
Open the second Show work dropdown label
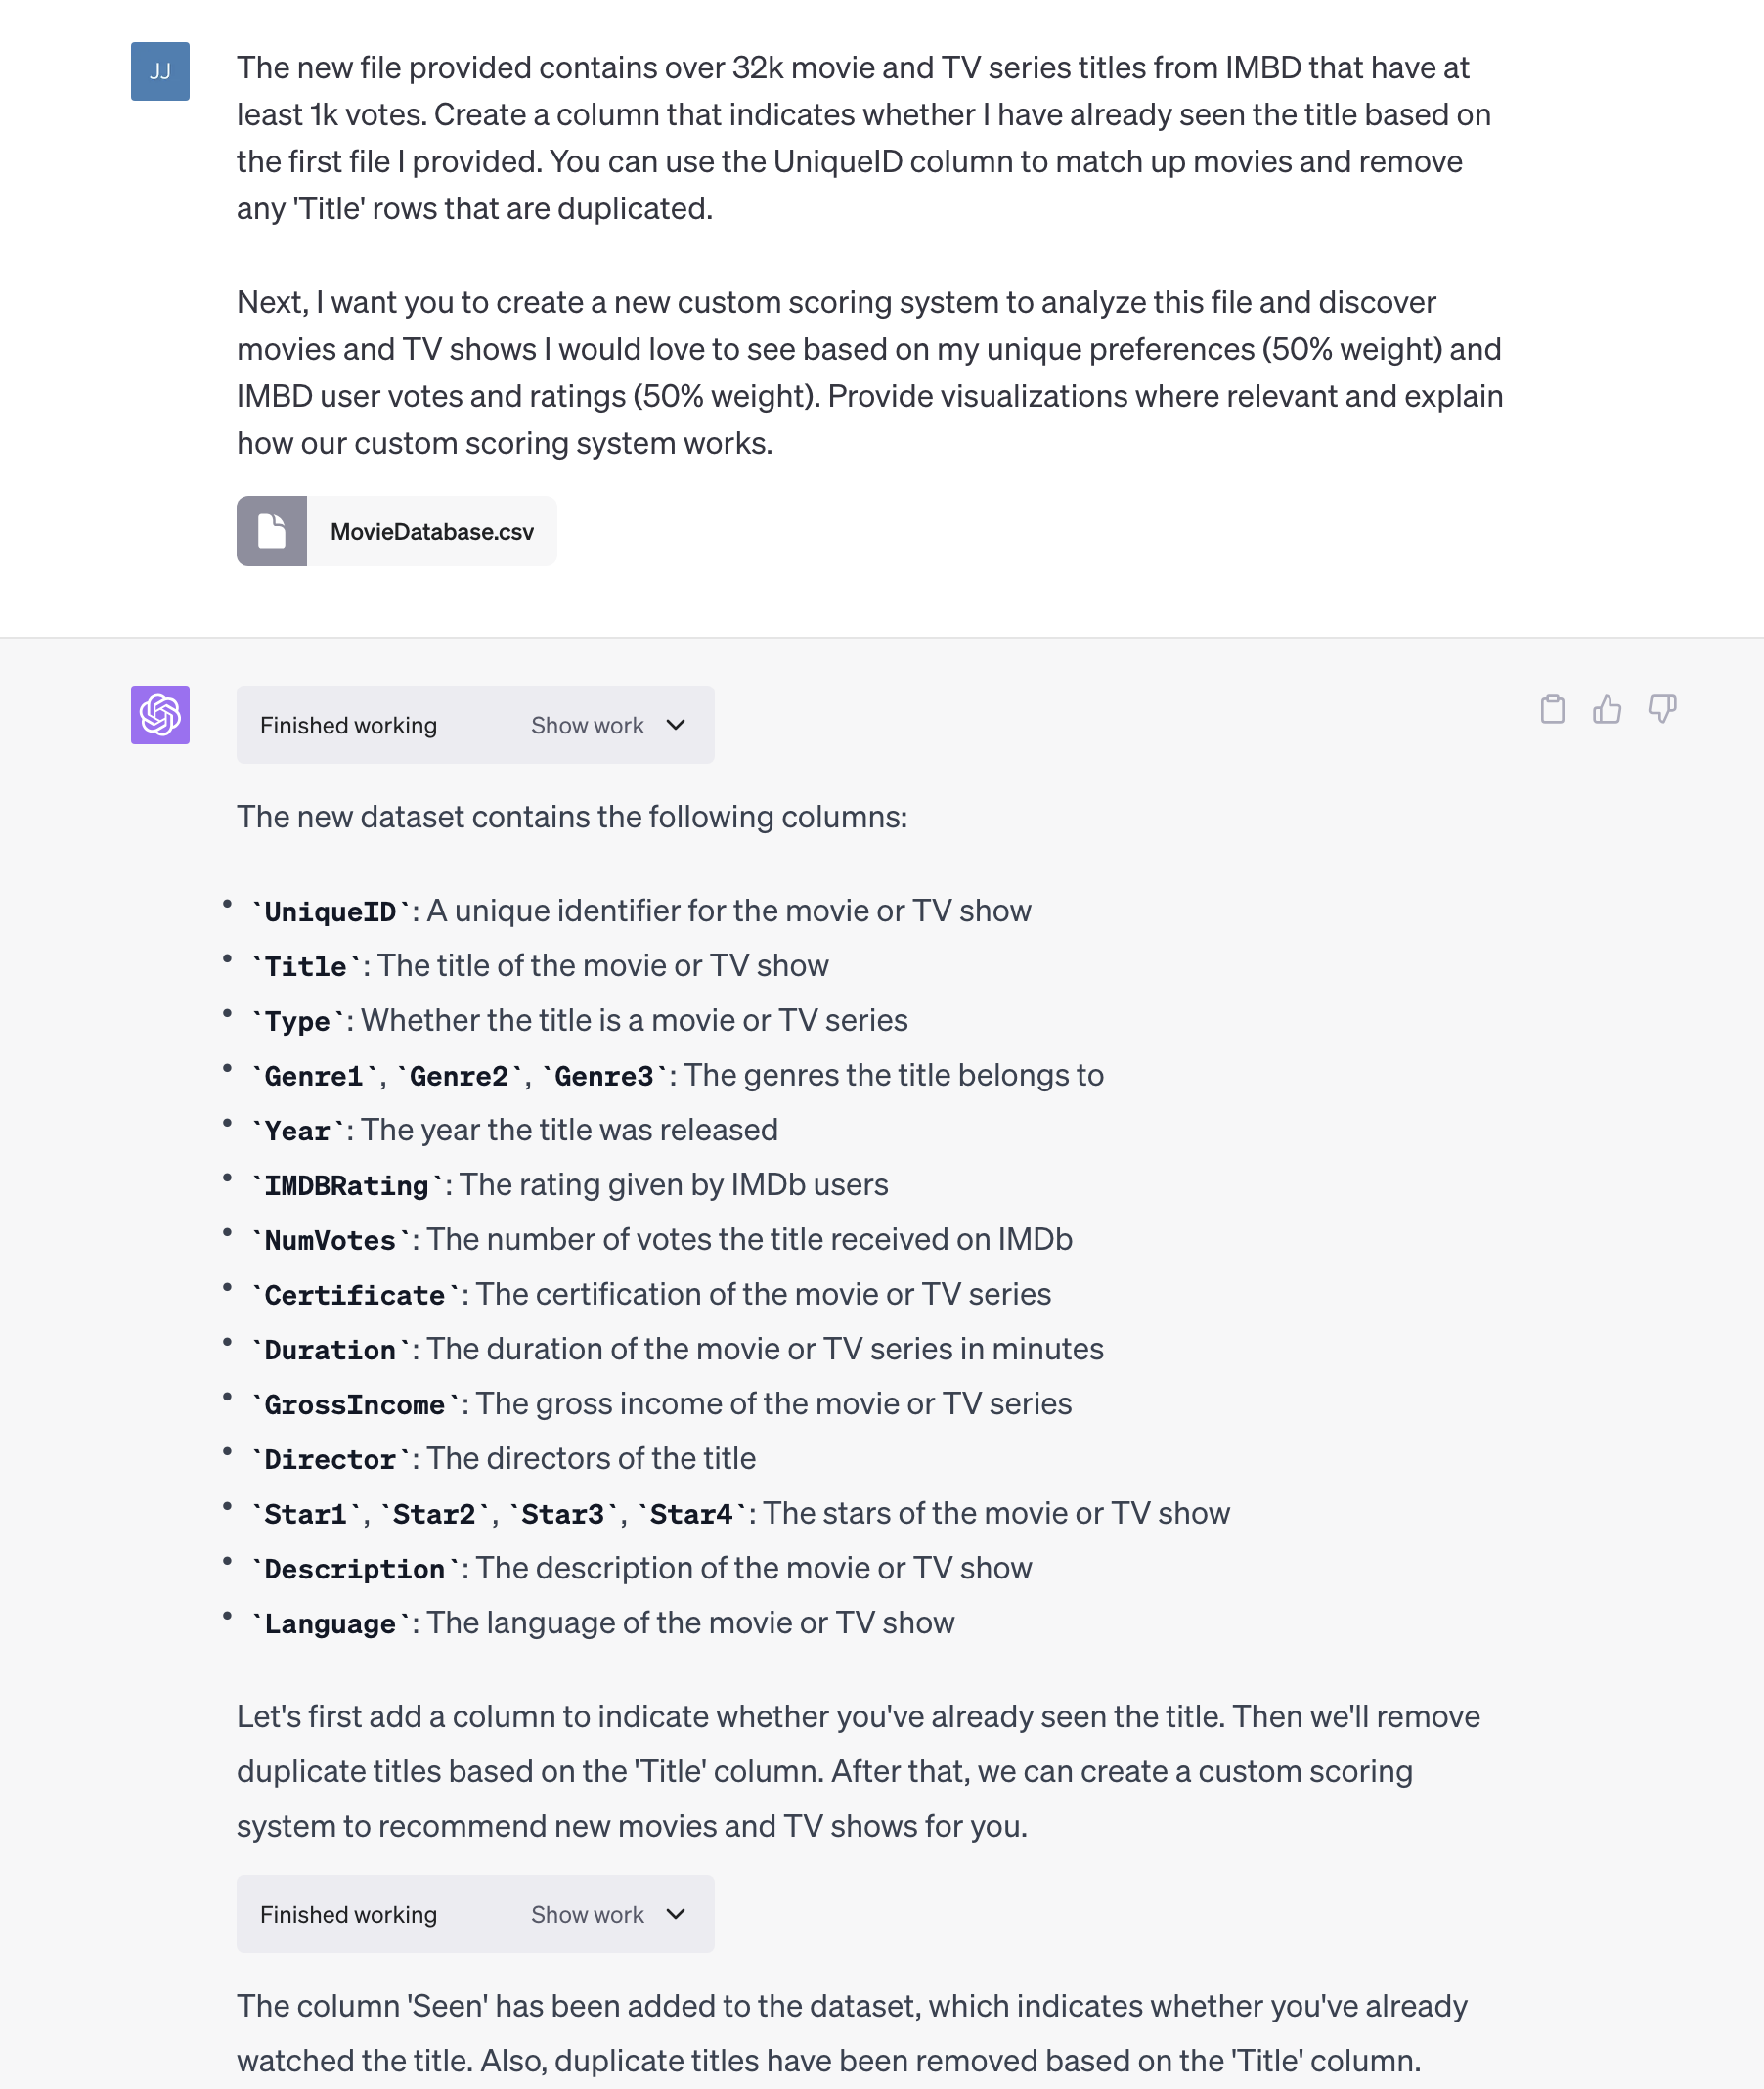pyautogui.click(x=587, y=1914)
